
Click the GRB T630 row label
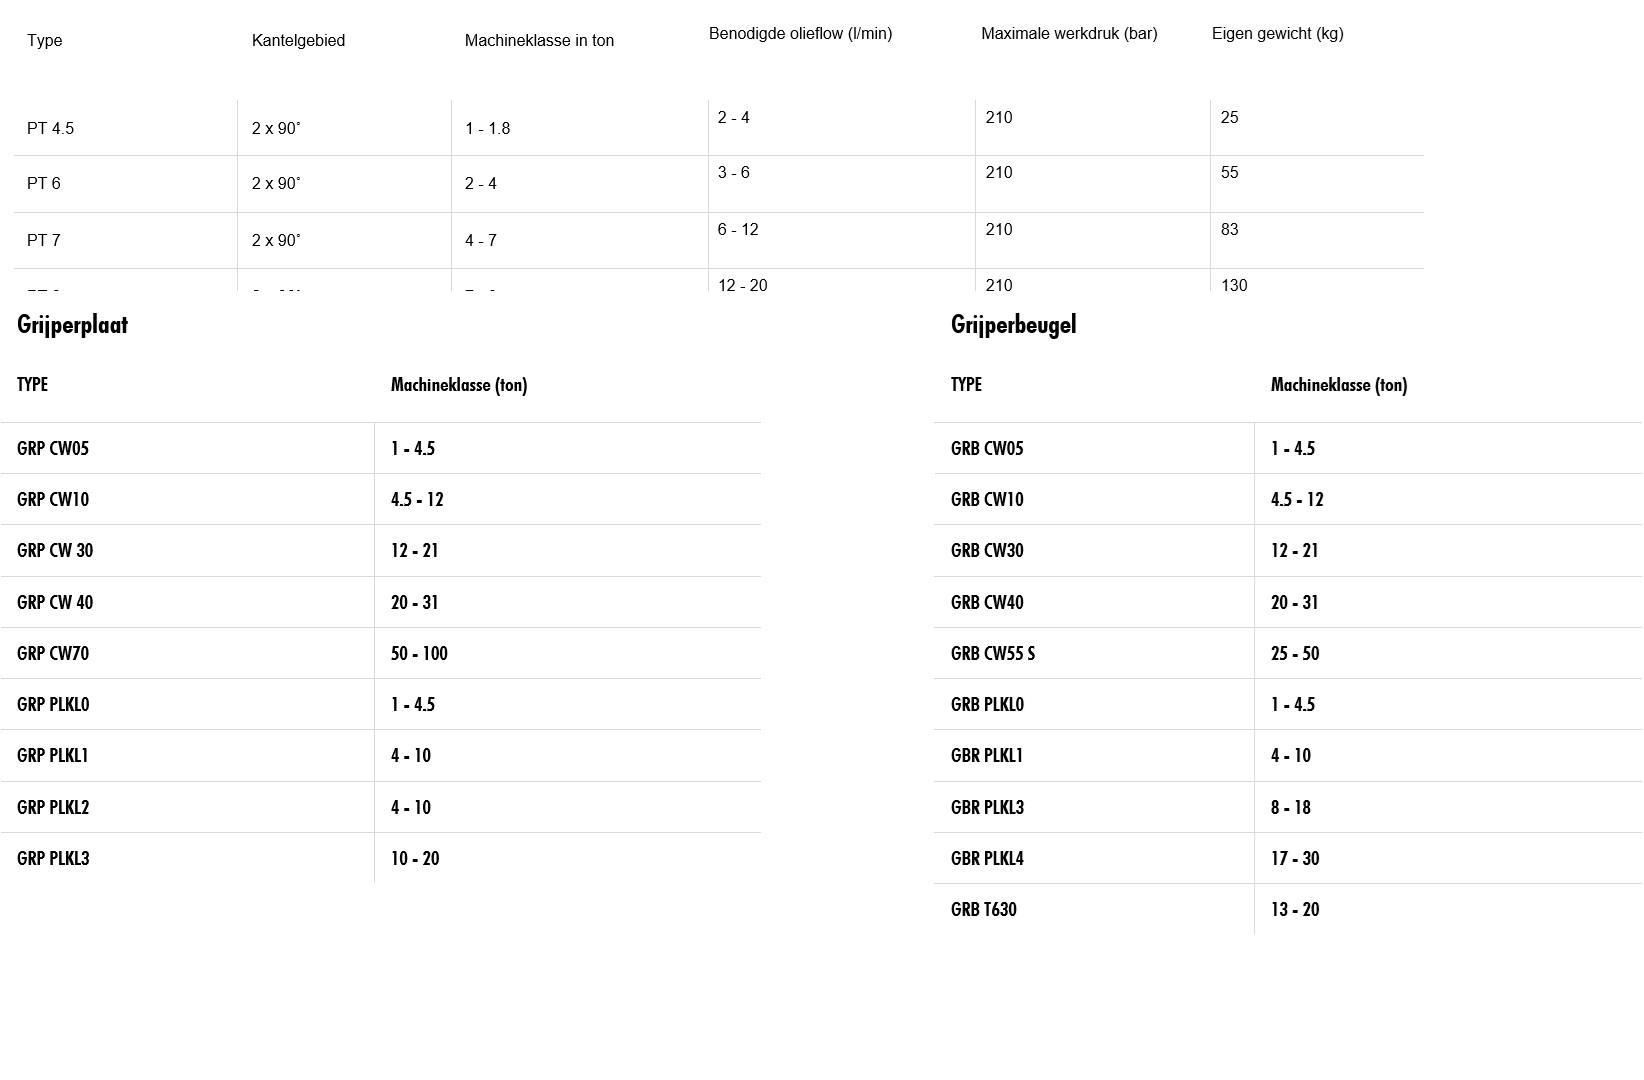click(984, 910)
